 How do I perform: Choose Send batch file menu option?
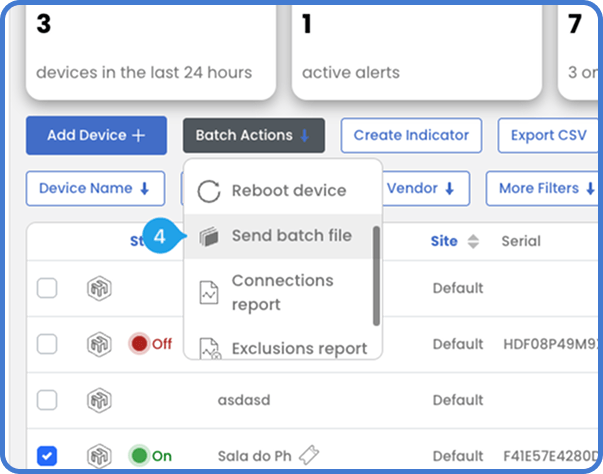(x=278, y=236)
